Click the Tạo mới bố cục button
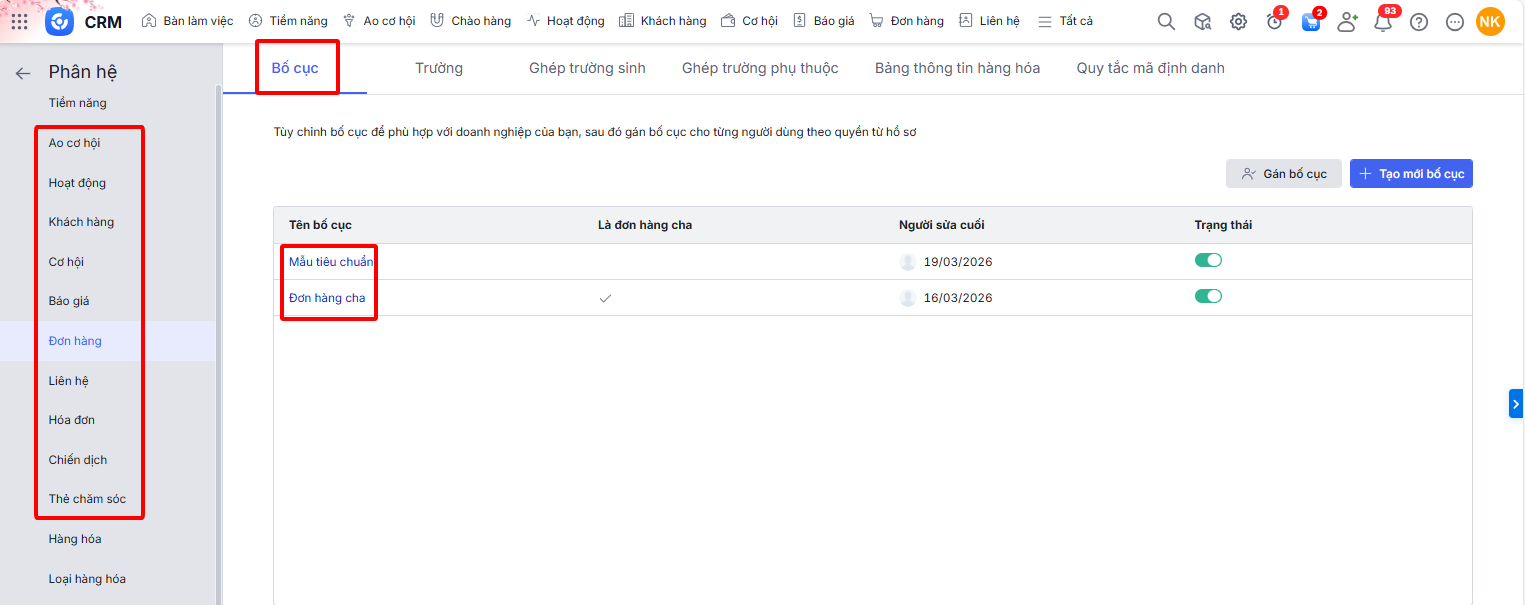1525x605 pixels. tap(1411, 173)
